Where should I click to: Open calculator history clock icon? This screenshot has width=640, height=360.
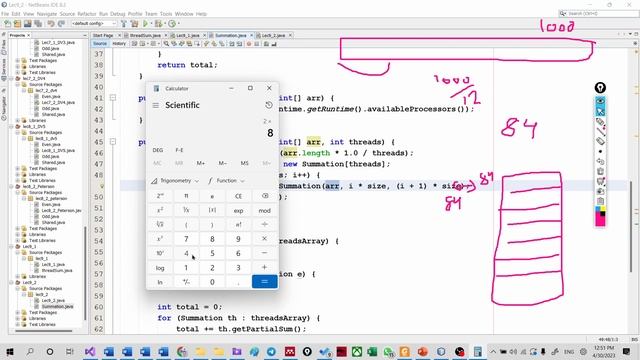[269, 105]
